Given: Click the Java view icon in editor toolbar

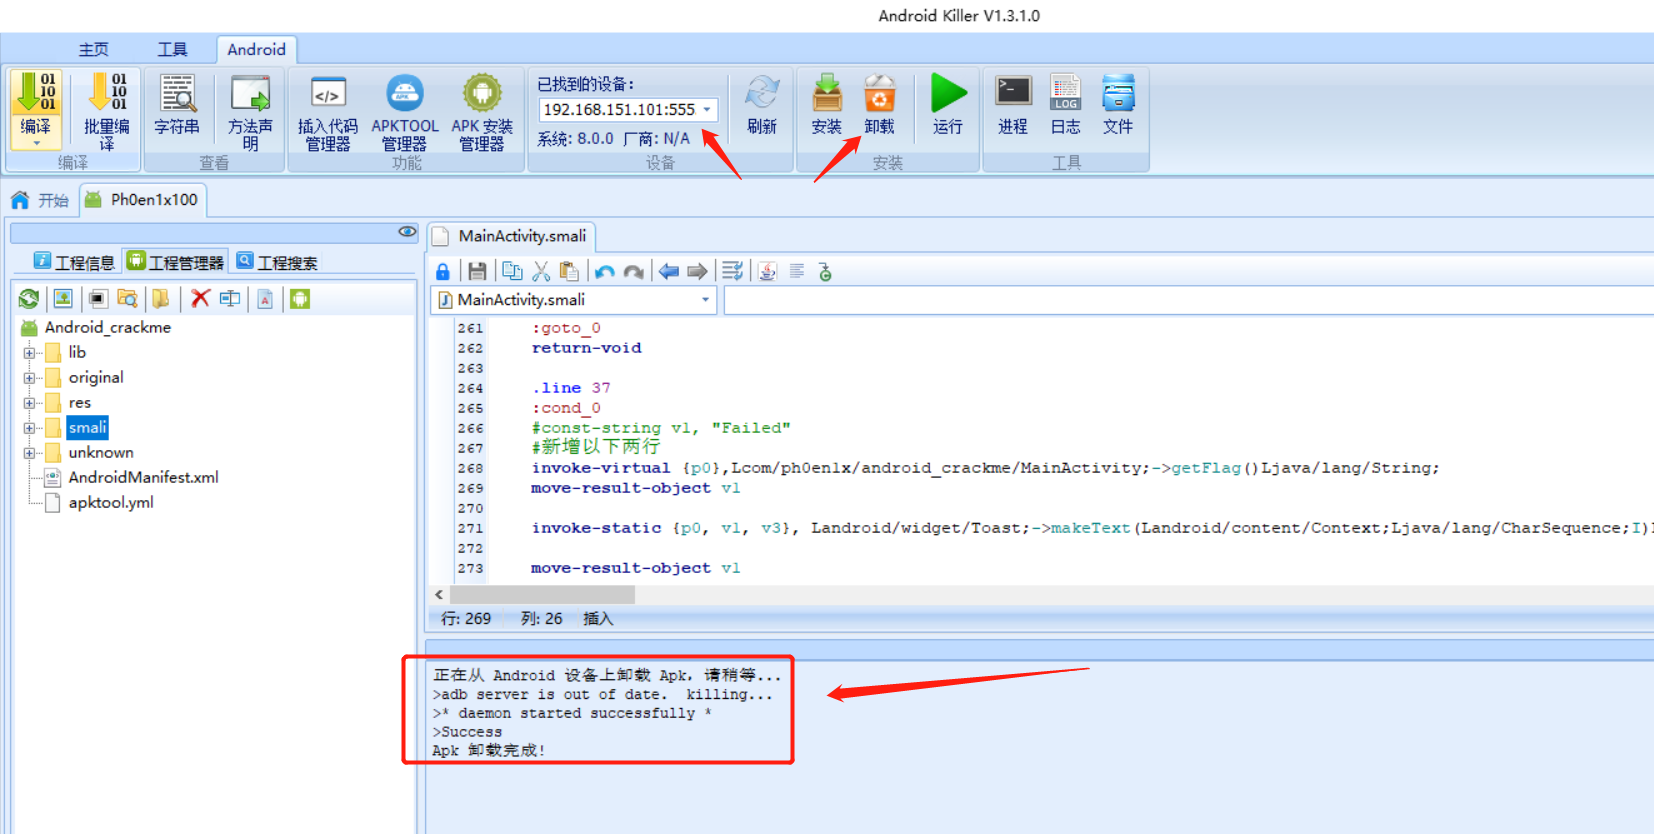Looking at the screenshot, I should coord(767,271).
